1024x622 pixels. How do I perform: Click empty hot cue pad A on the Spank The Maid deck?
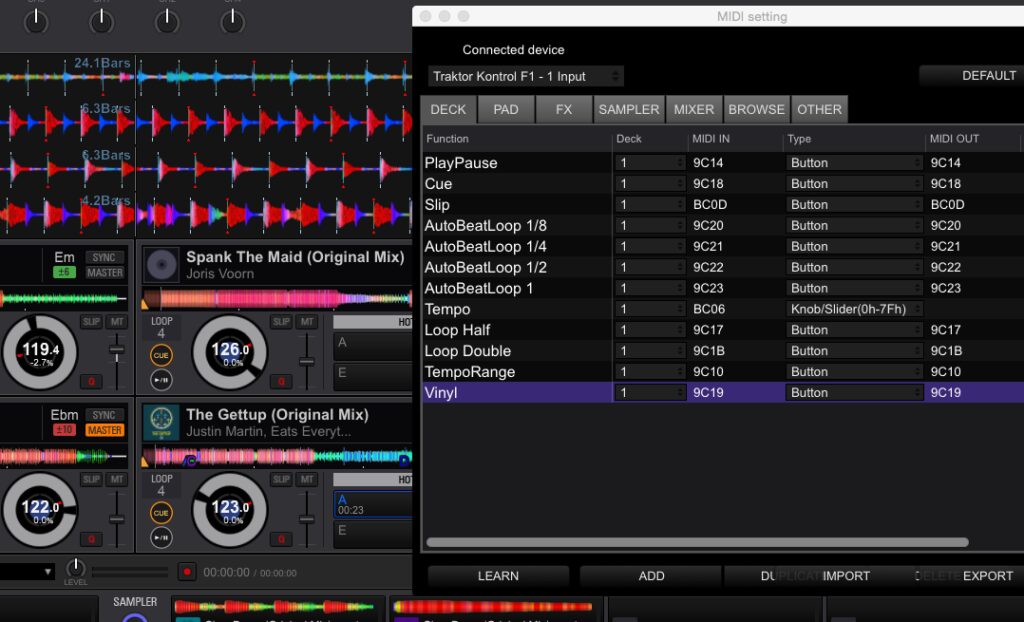373,346
